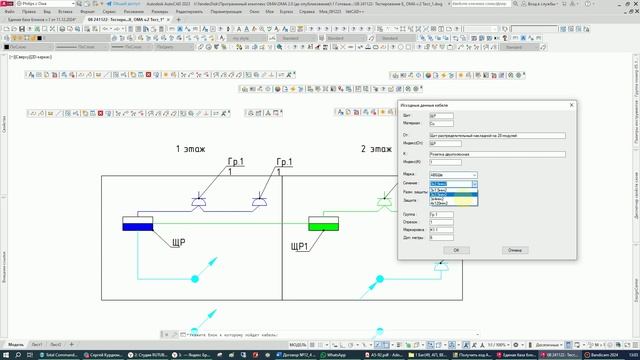Switch to the Модель tab
The image size is (640, 360).
16,344
